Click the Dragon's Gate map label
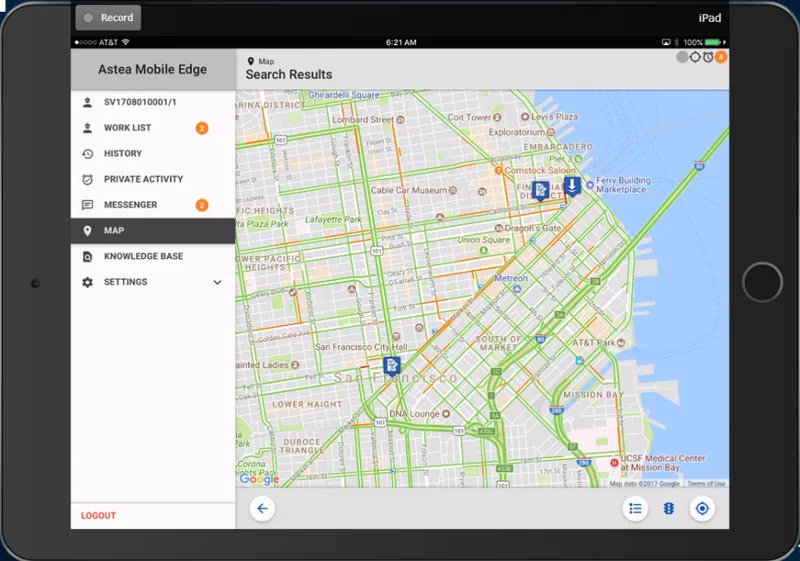The height and width of the screenshot is (561, 800). (533, 228)
